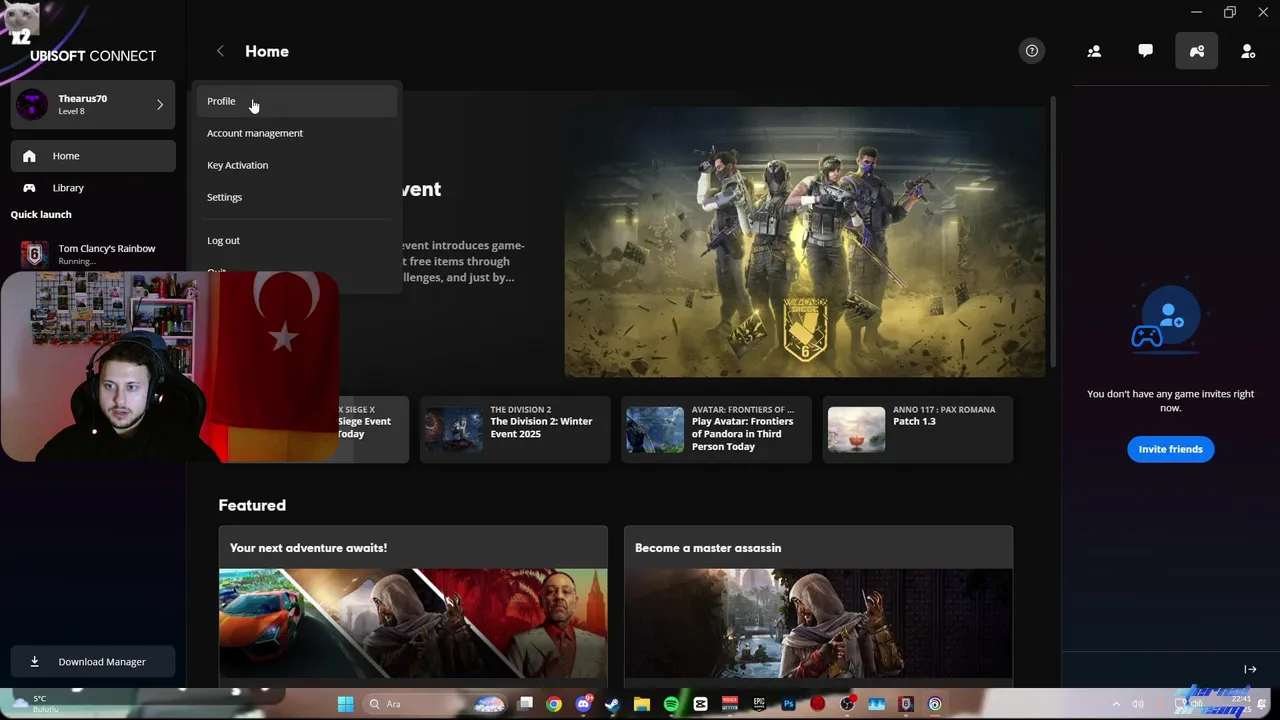The height and width of the screenshot is (720, 1280).
Task: Click the Avatar Frontiers news thumbnail
Action: click(655, 430)
